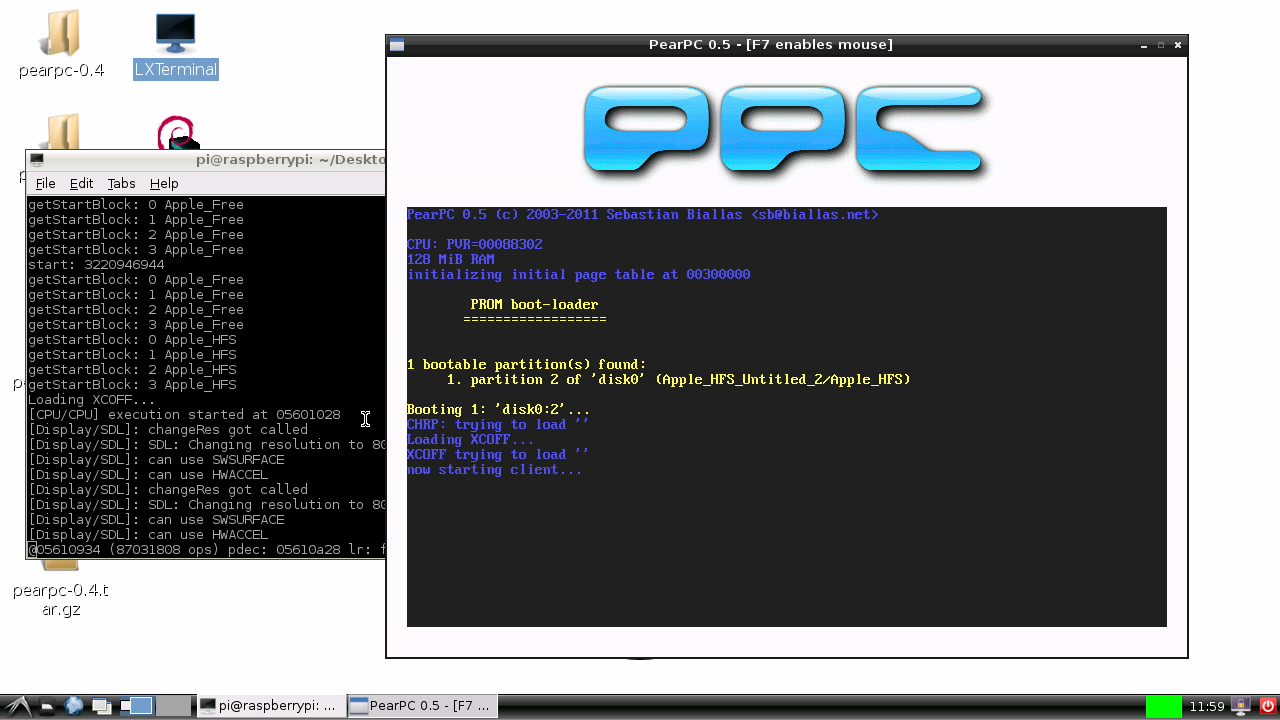Expand the Help menu in terminal
The width and height of the screenshot is (1280, 720).
point(164,183)
